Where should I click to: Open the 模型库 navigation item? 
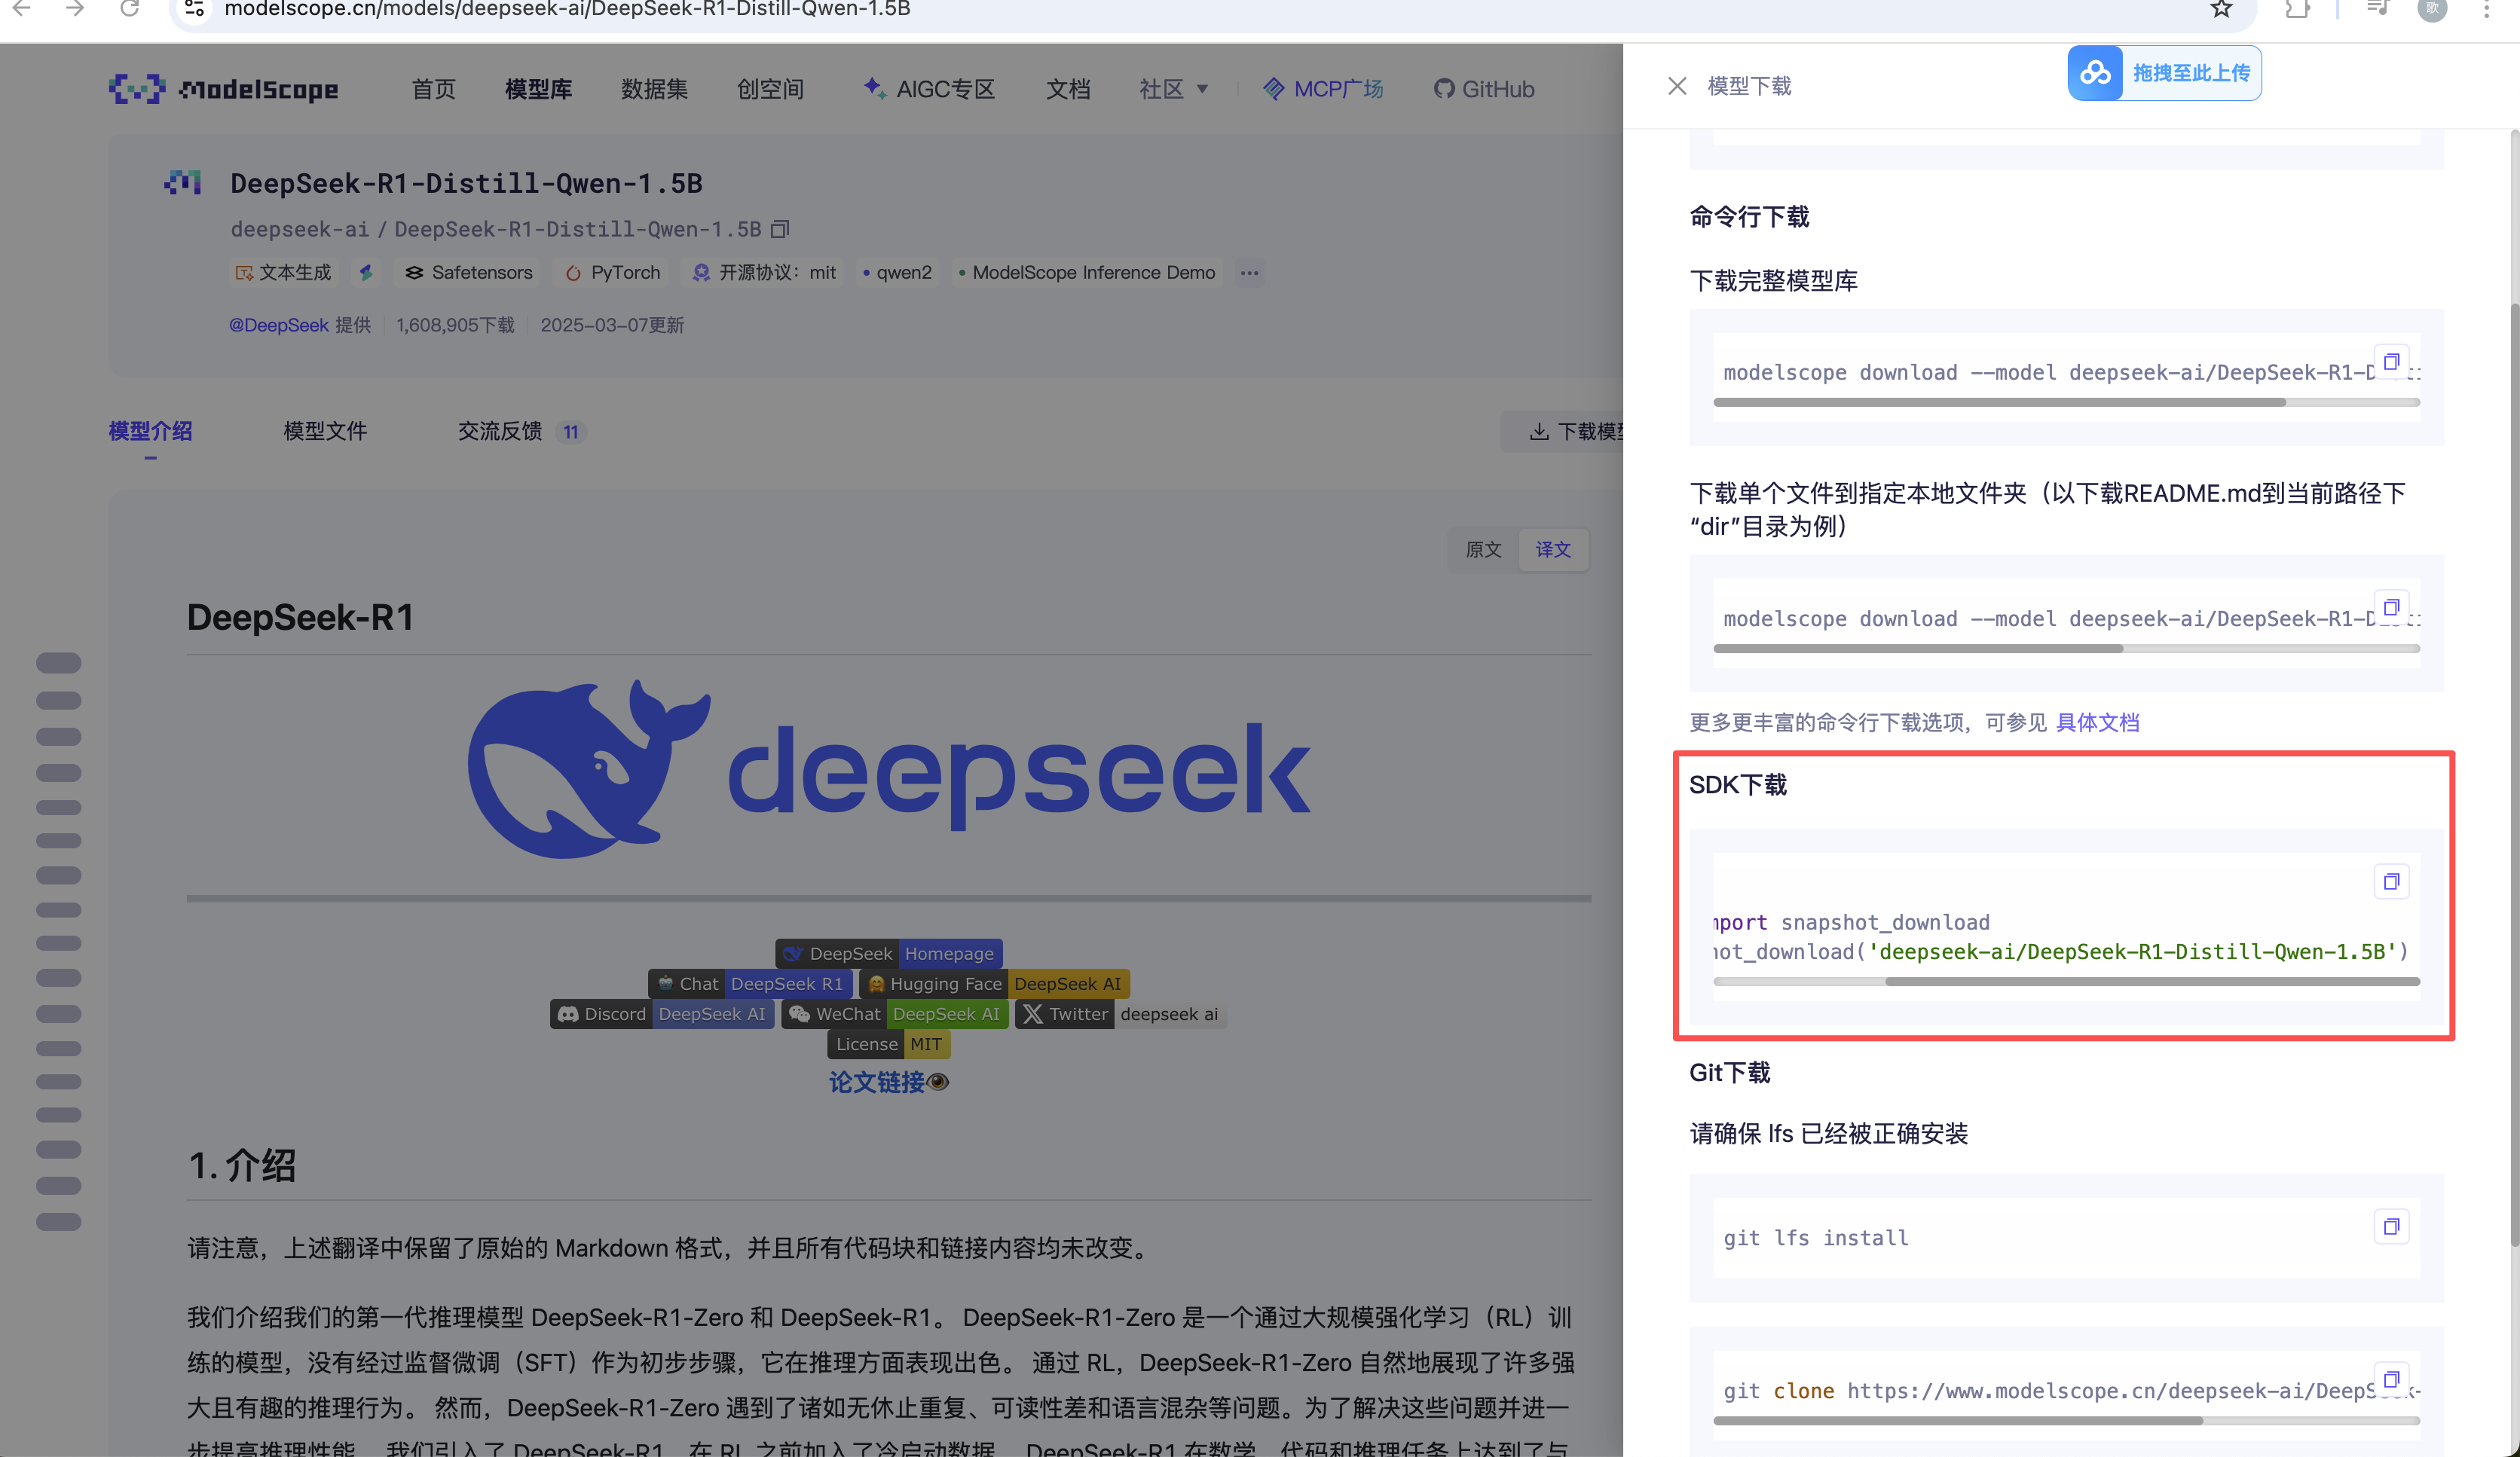[x=538, y=89]
